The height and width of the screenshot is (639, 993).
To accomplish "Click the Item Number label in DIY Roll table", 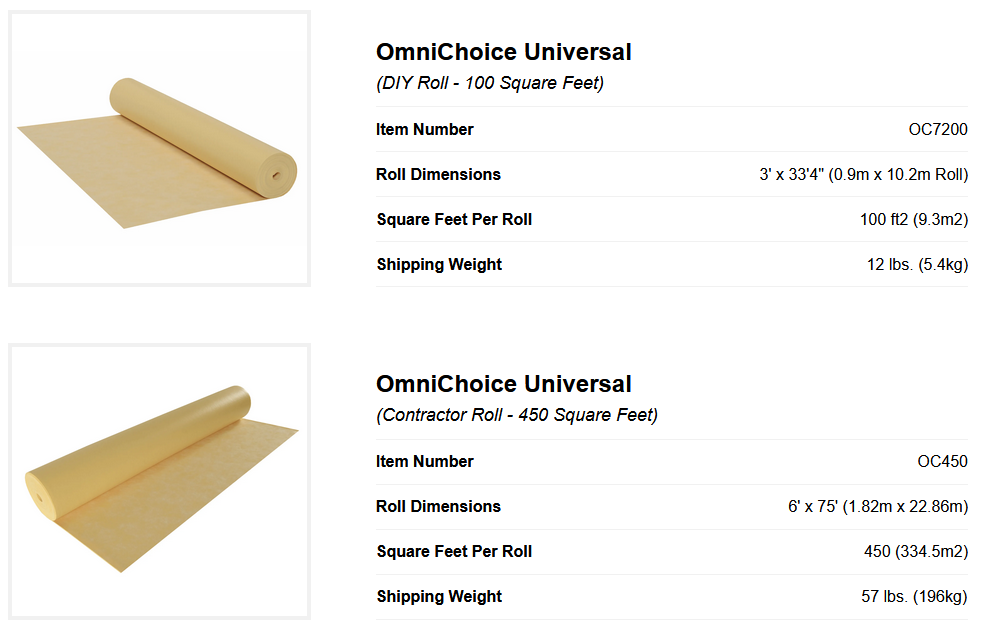I will click(425, 129).
